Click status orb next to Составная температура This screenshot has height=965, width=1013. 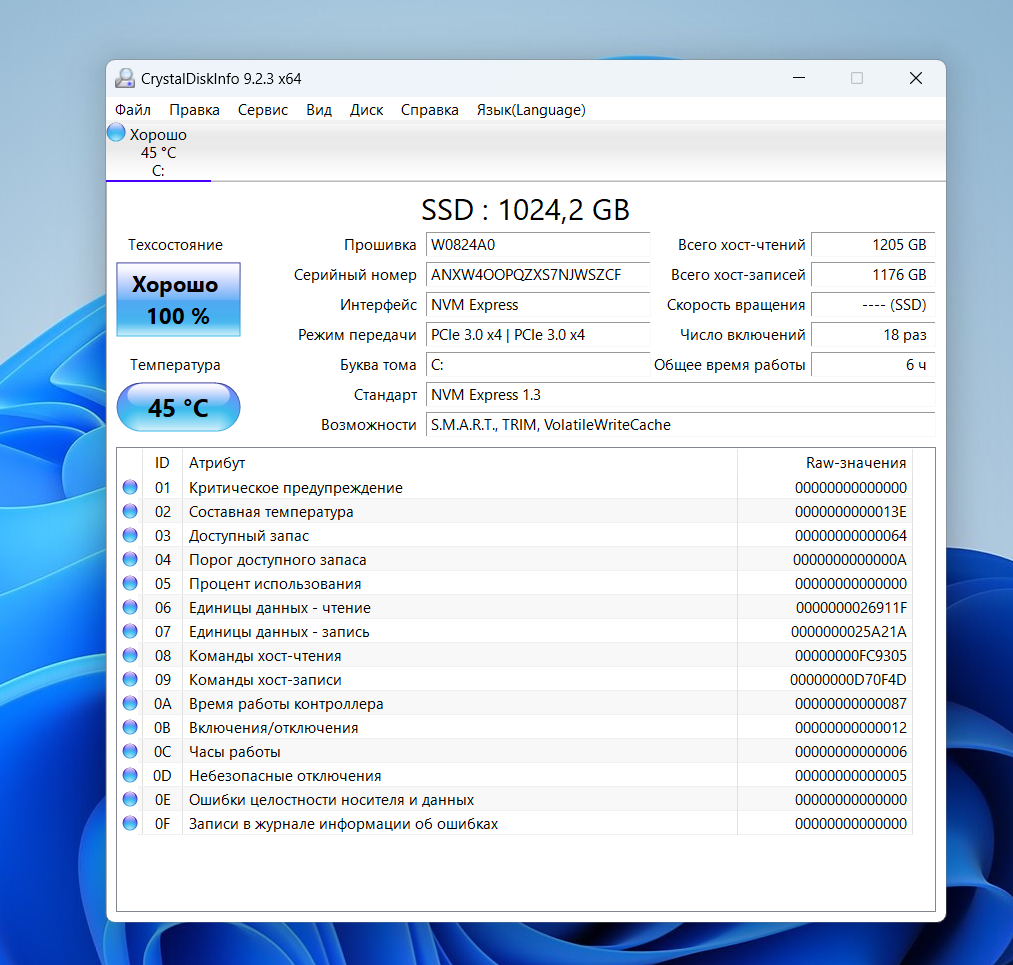[130, 512]
